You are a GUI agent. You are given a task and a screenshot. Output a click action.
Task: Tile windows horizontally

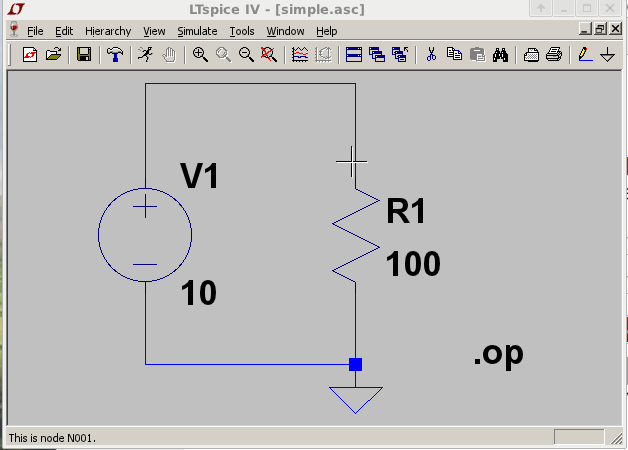354,54
